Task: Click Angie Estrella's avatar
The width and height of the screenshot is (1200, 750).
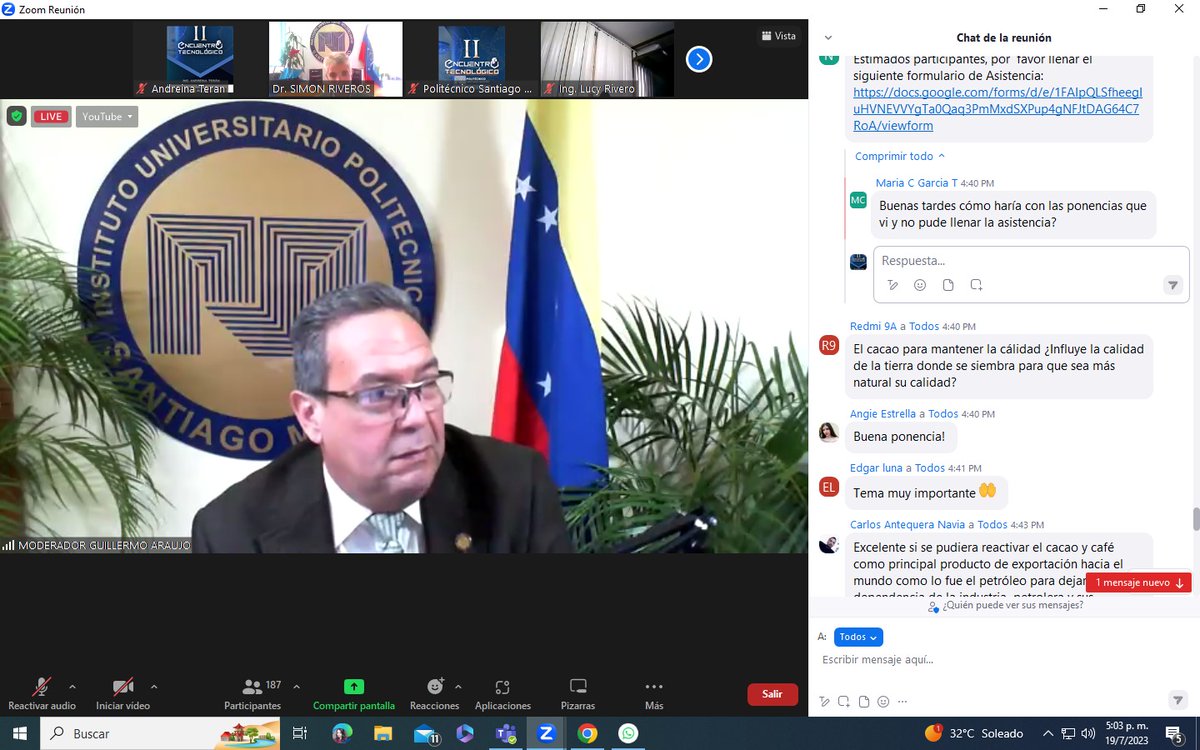Action: [x=828, y=432]
